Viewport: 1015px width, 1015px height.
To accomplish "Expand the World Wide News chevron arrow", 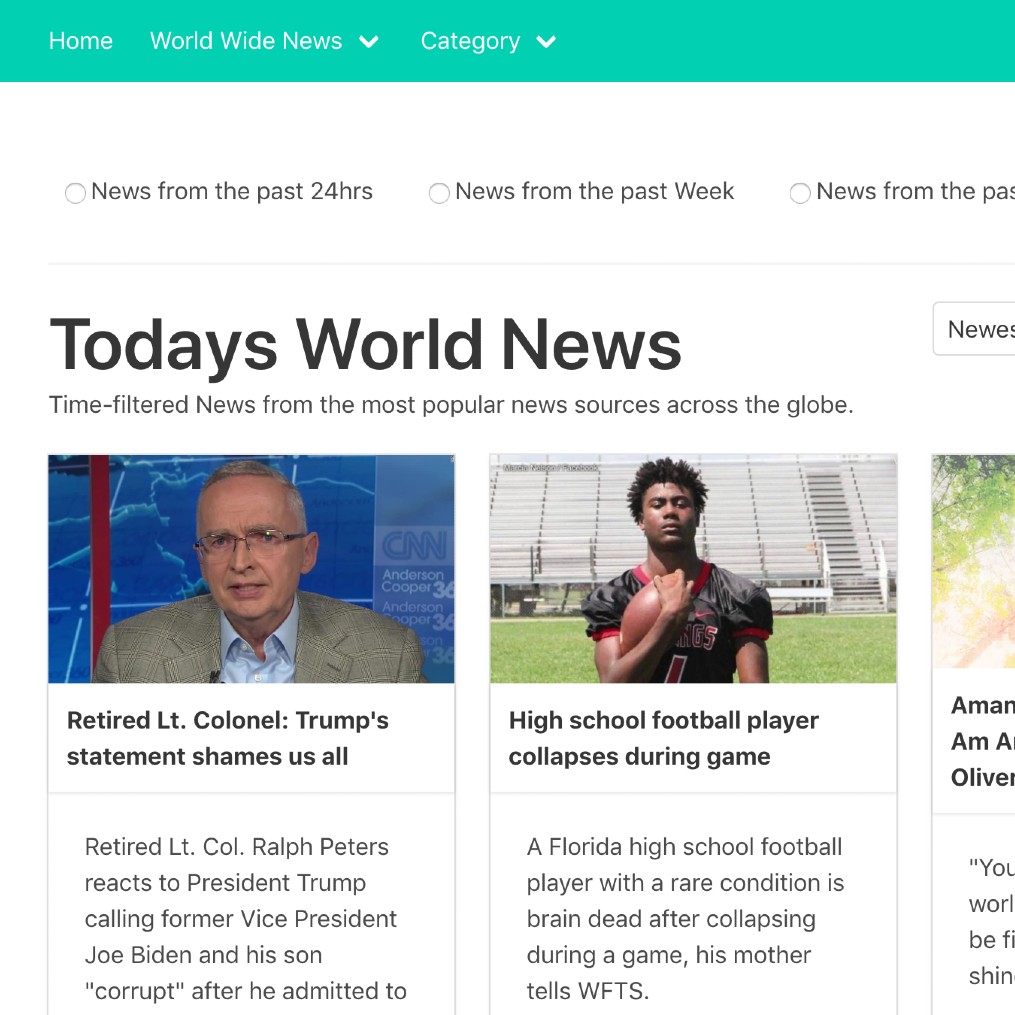I will coord(369,42).
